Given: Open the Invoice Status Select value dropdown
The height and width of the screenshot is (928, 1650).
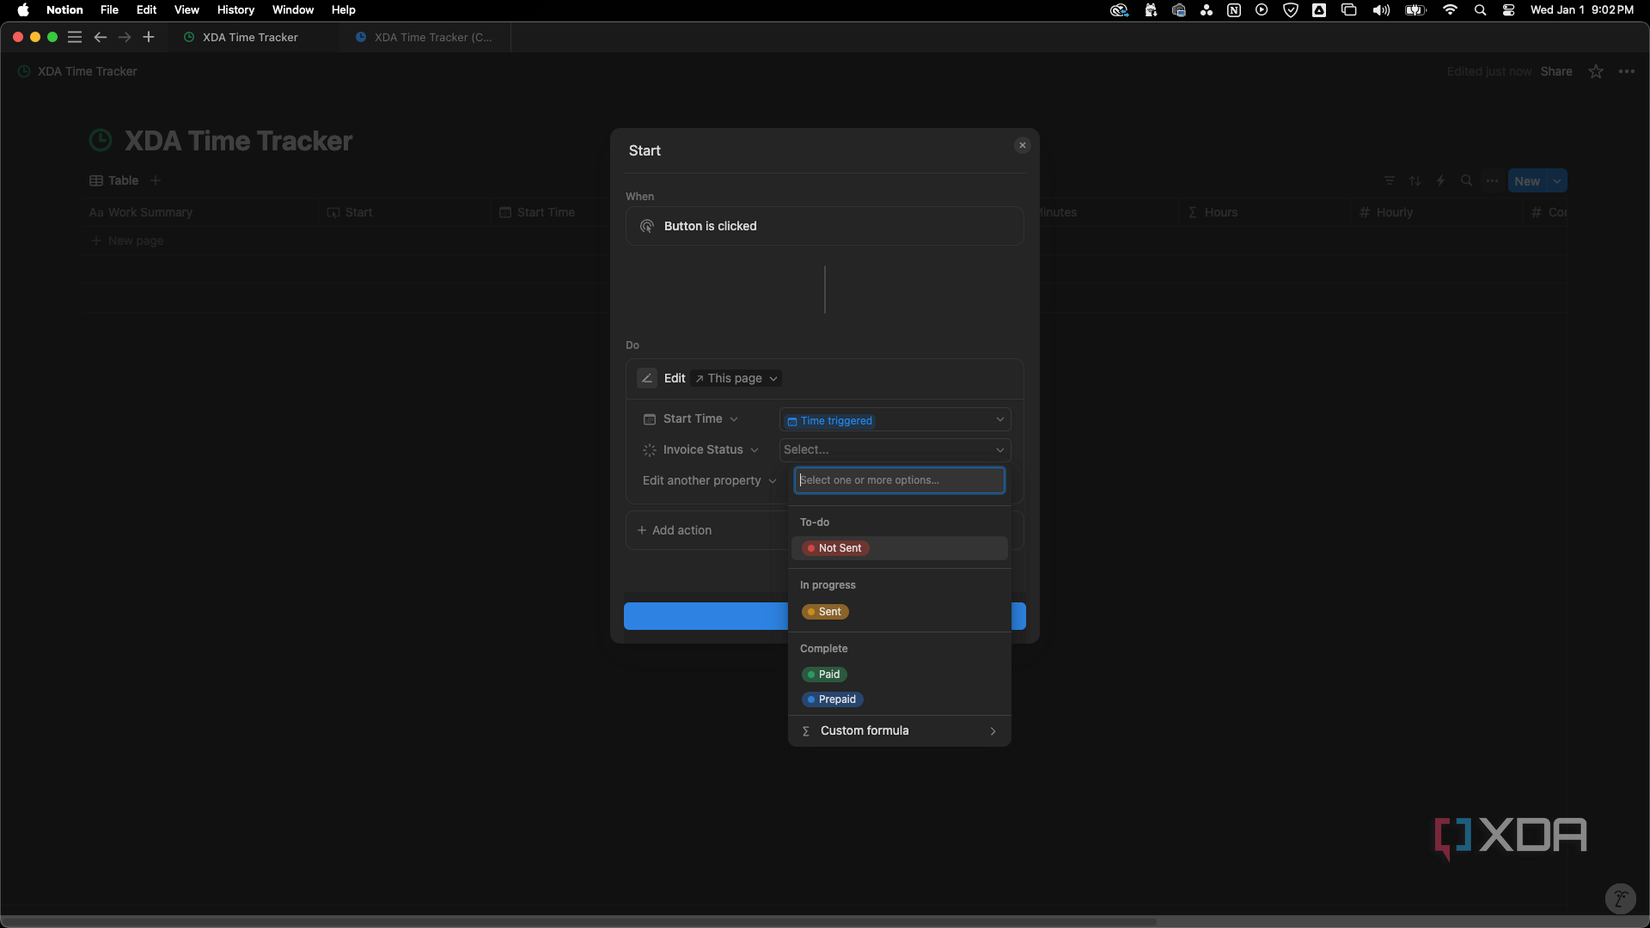Looking at the screenshot, I should (895, 450).
